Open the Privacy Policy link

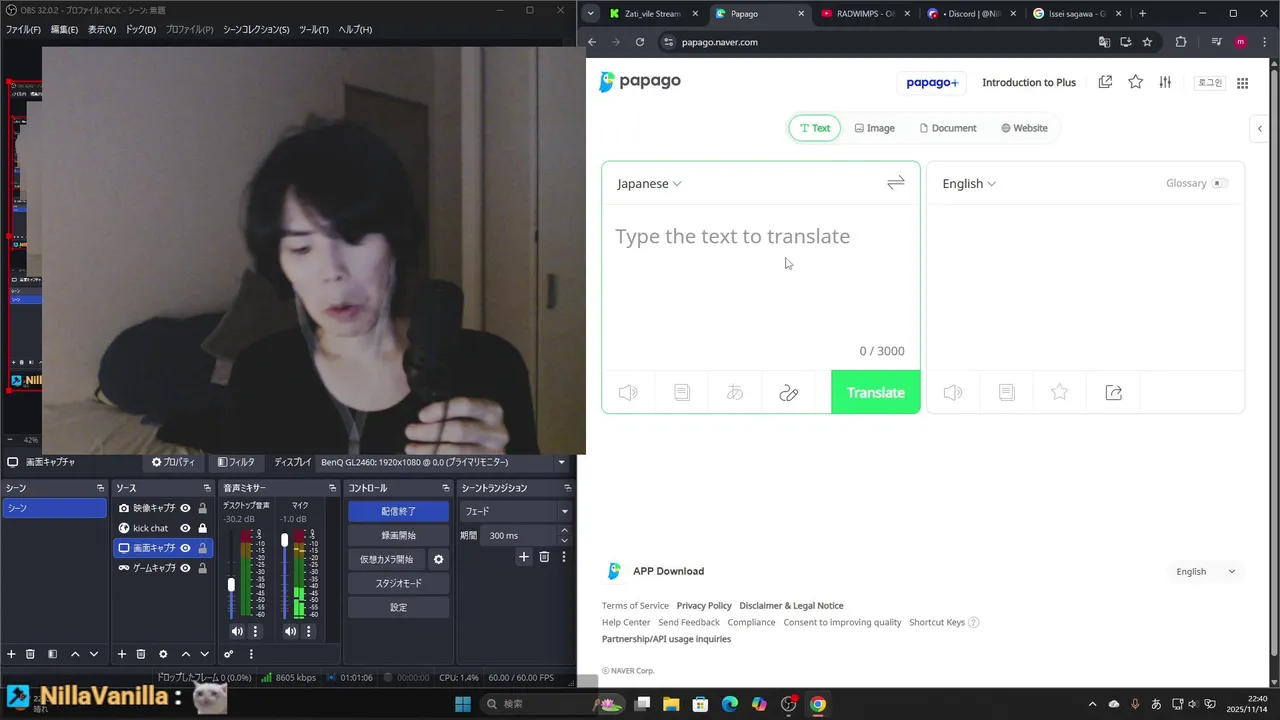point(704,605)
